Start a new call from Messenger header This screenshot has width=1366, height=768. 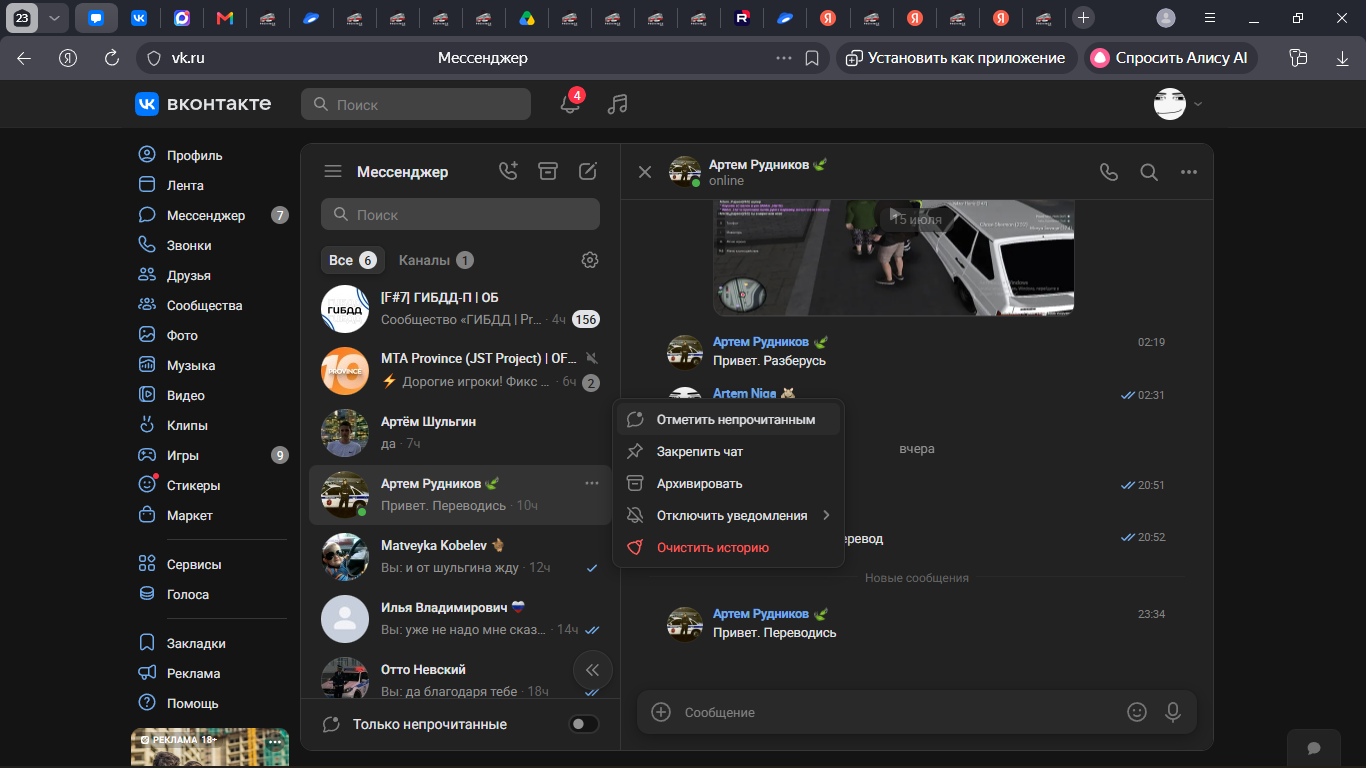pos(508,171)
